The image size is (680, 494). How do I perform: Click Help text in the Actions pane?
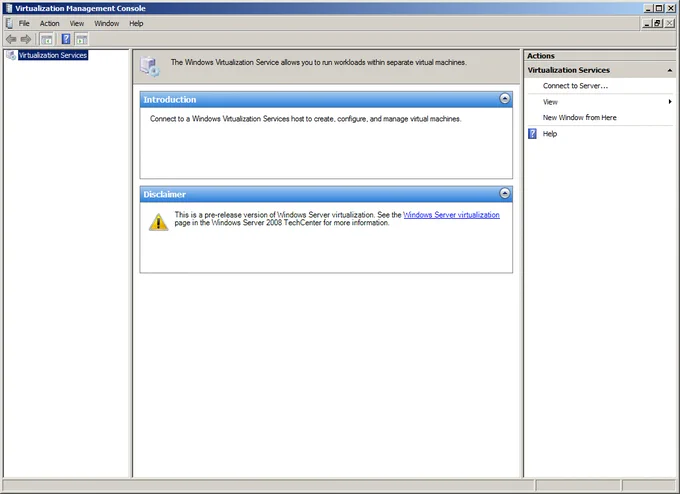[x=549, y=134]
